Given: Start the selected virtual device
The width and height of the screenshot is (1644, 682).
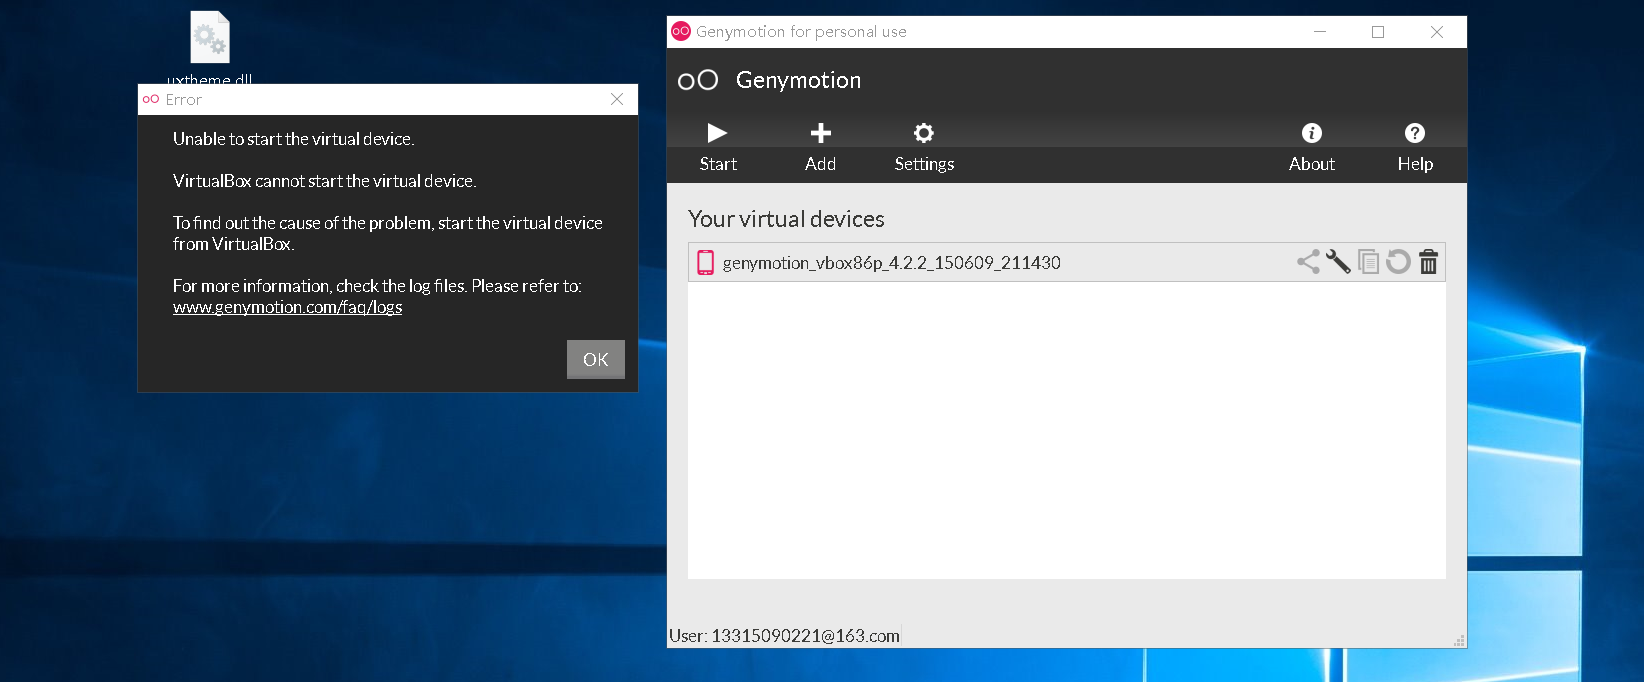Looking at the screenshot, I should coord(718,147).
